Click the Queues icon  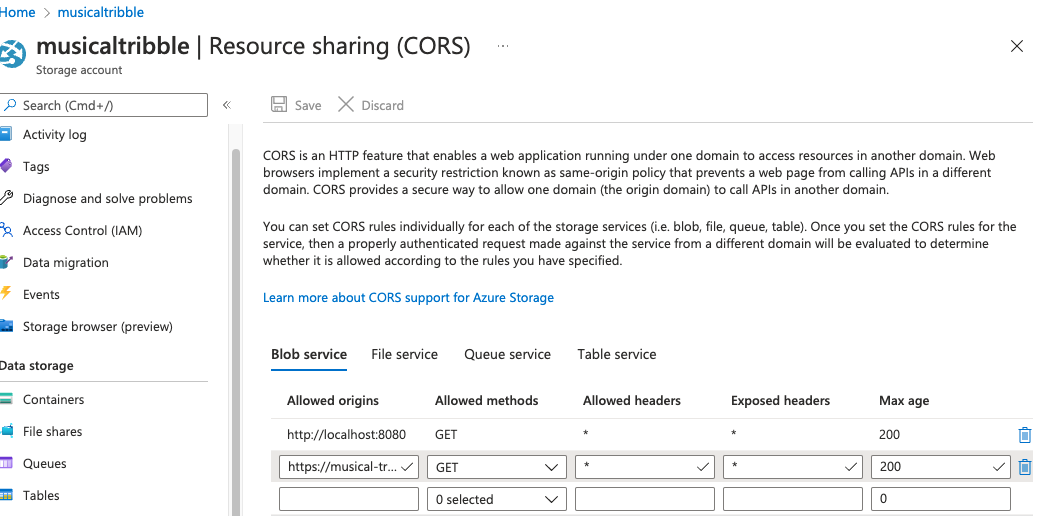(5, 463)
